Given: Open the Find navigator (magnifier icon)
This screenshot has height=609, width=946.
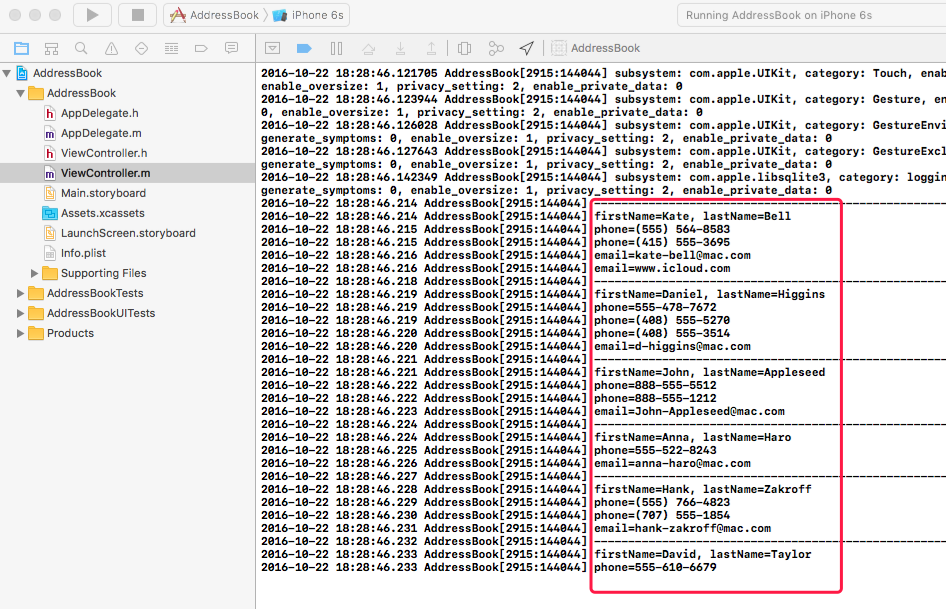Looking at the screenshot, I should [81, 48].
